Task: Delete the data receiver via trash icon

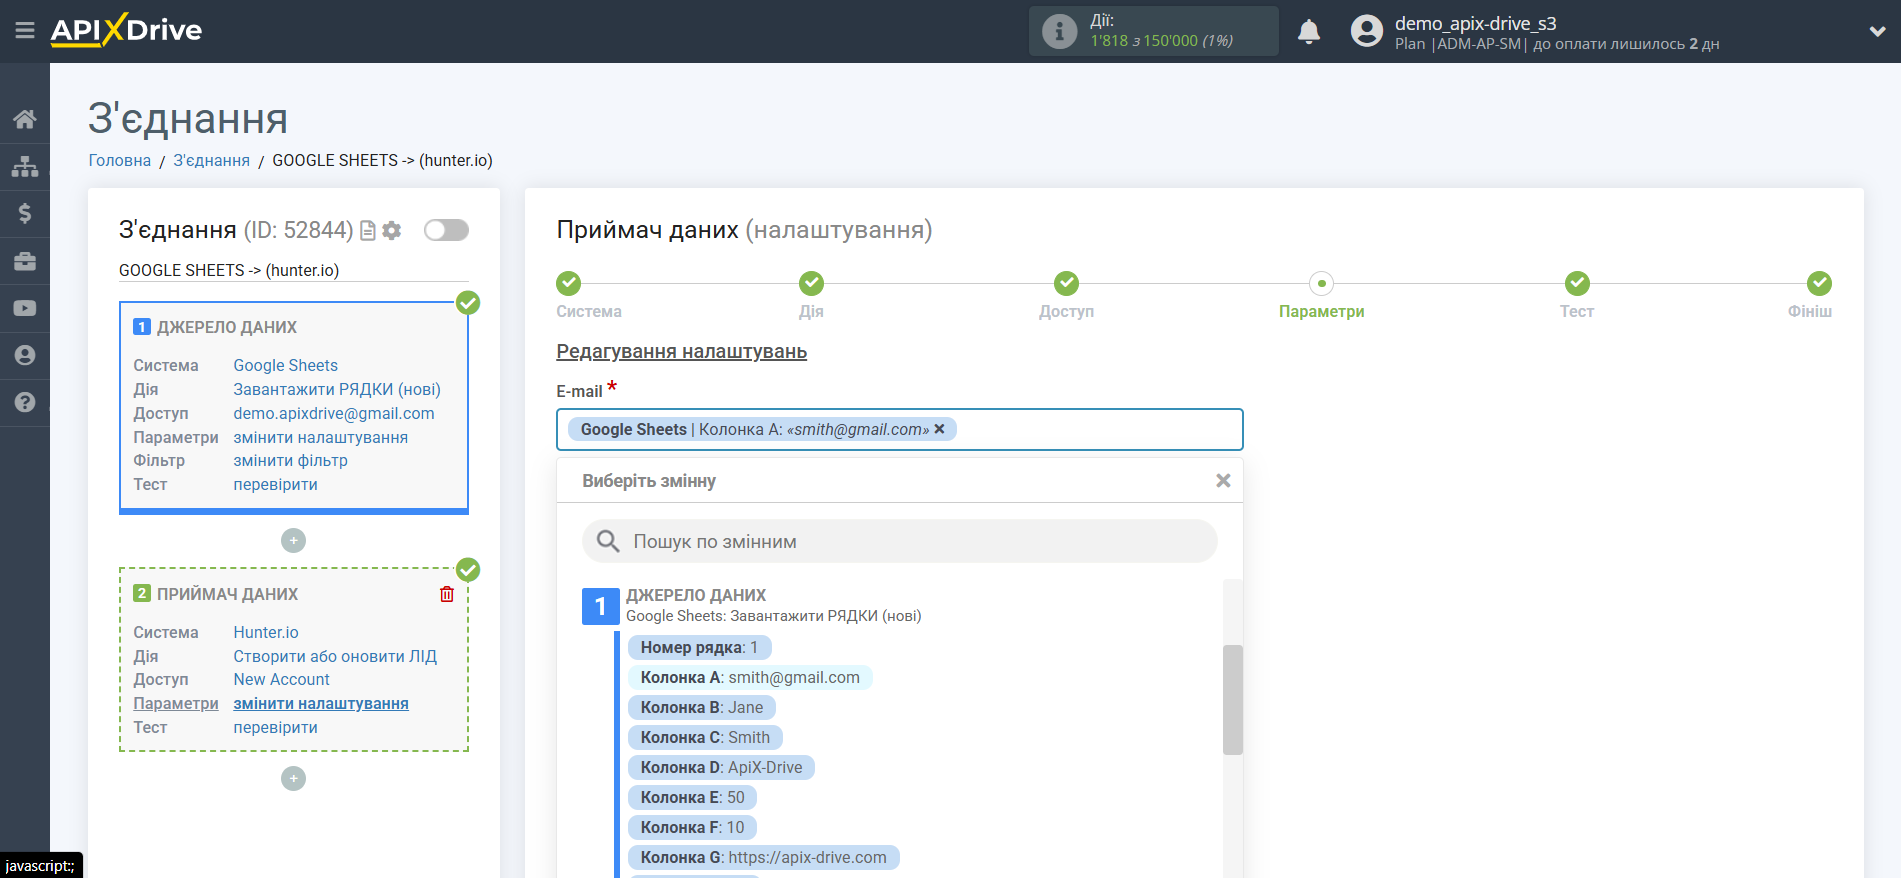Action: pyautogui.click(x=447, y=594)
